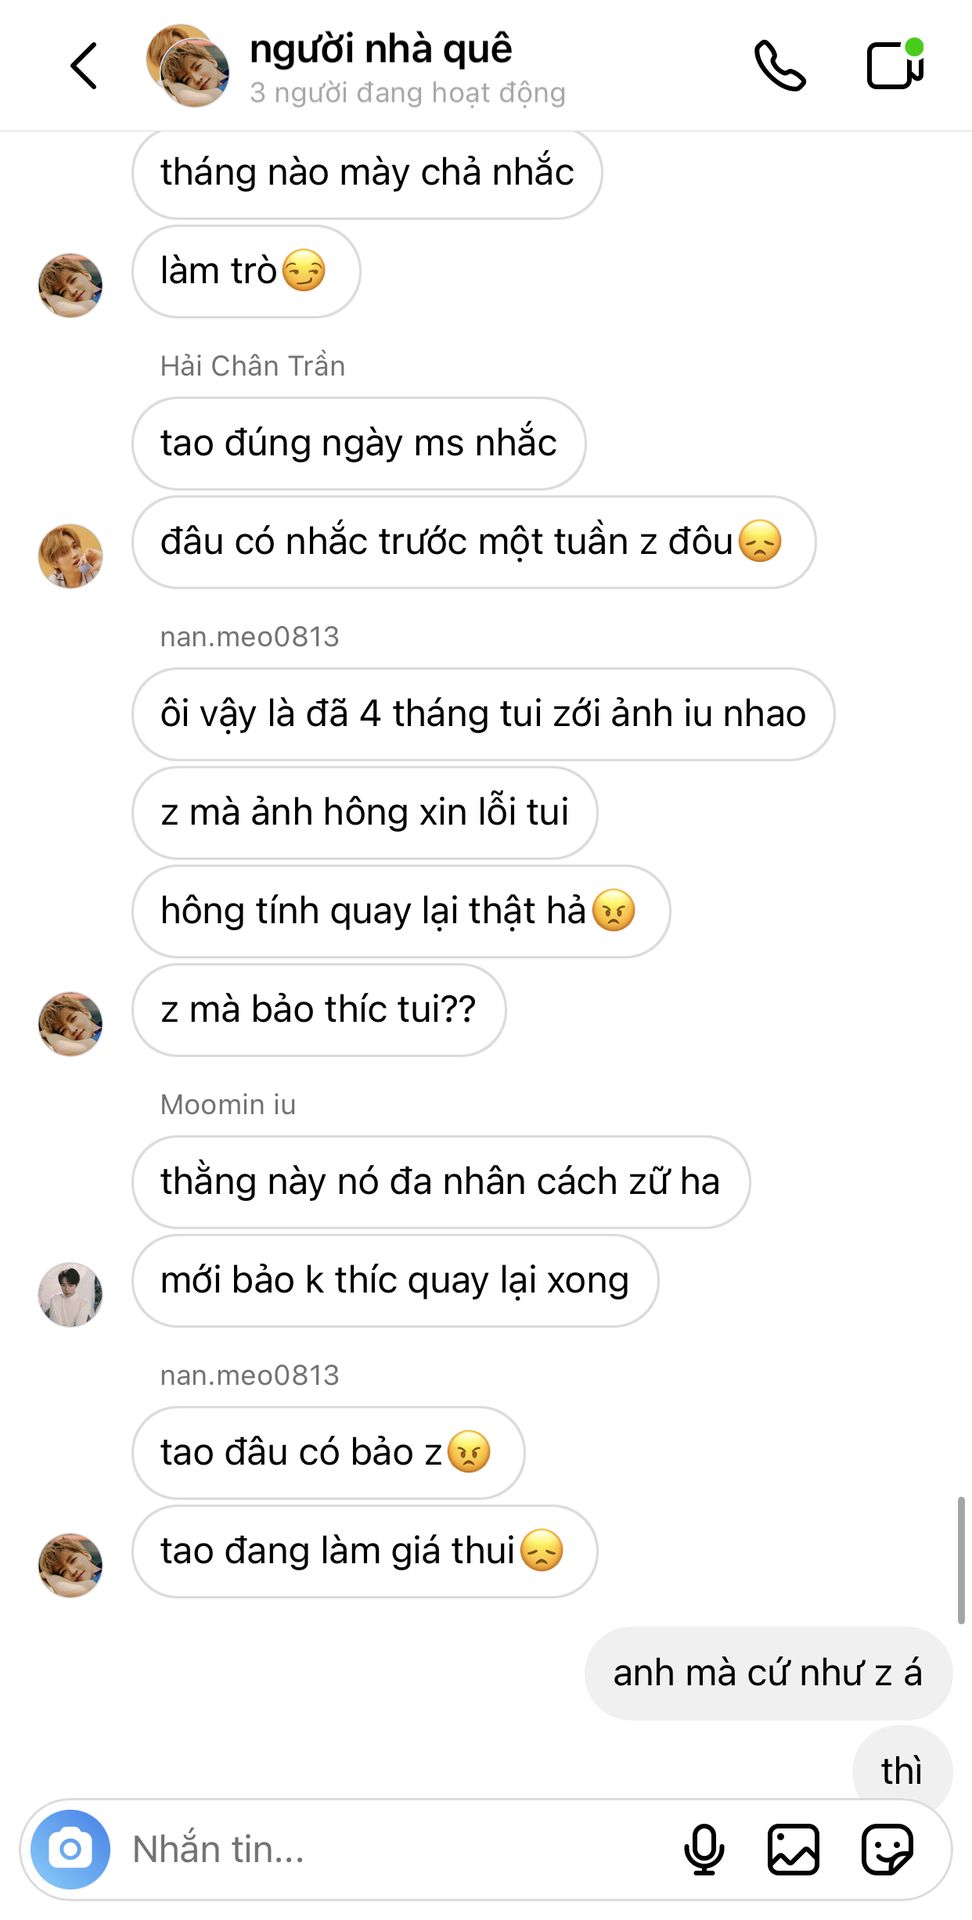
Task: Open group details via 'người nhà quê' title
Action: point(381,48)
